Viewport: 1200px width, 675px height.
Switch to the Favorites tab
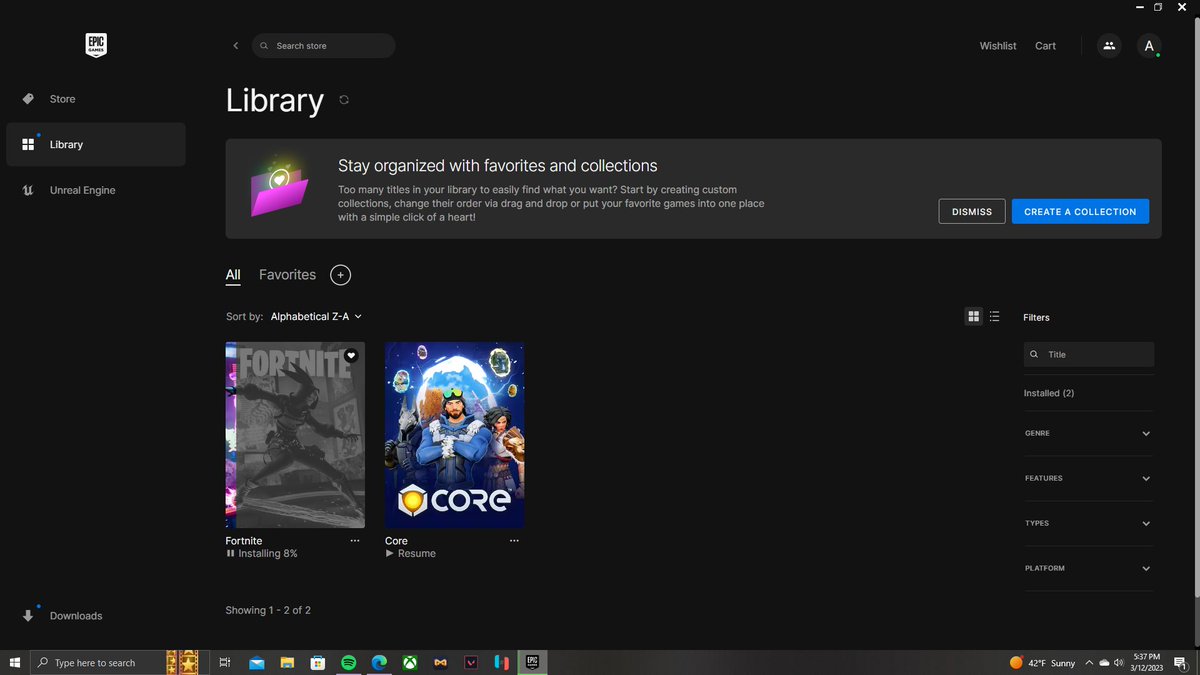coord(287,275)
